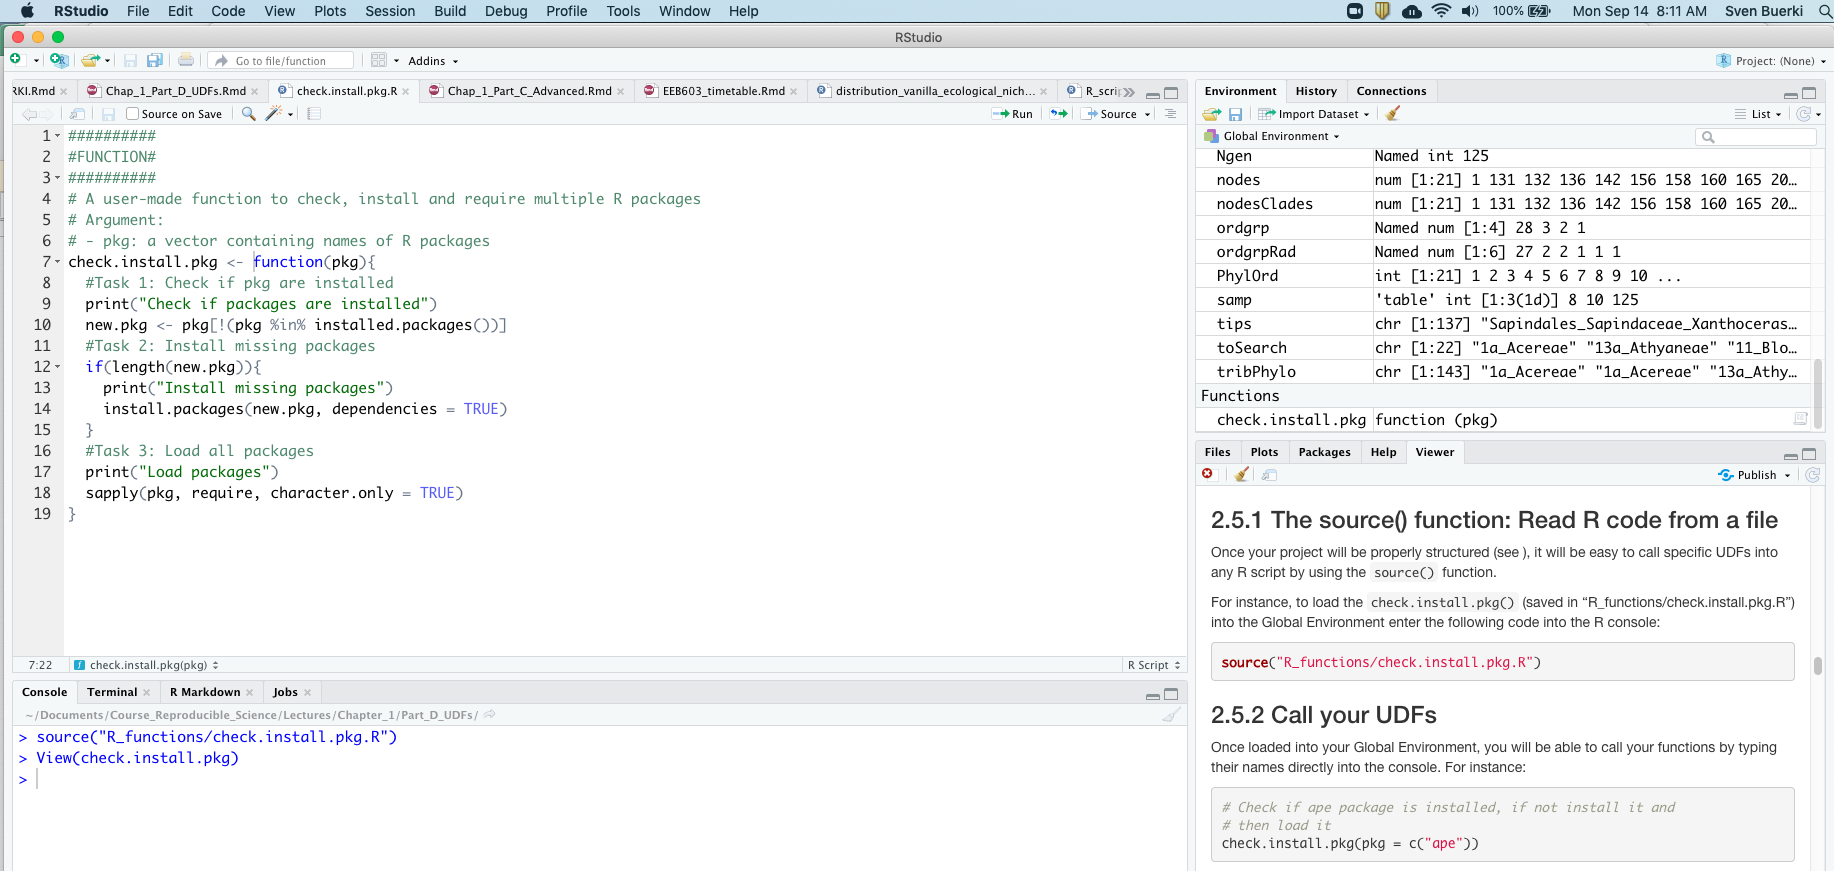Open Global Environment selector
The width and height of the screenshot is (1834, 871).
coord(1271,136)
